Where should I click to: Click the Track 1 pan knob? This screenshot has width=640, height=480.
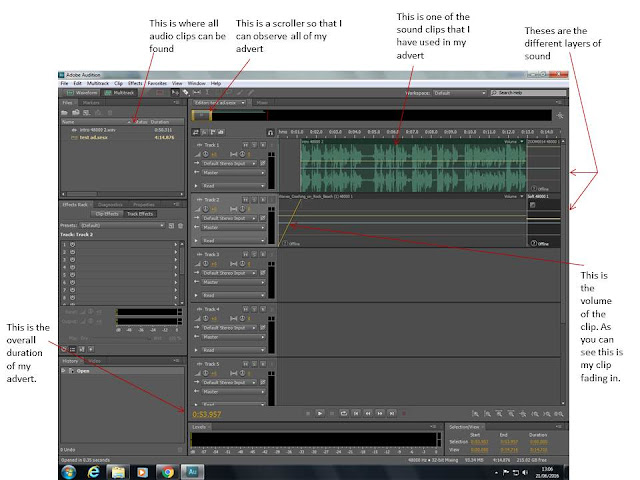click(242, 154)
